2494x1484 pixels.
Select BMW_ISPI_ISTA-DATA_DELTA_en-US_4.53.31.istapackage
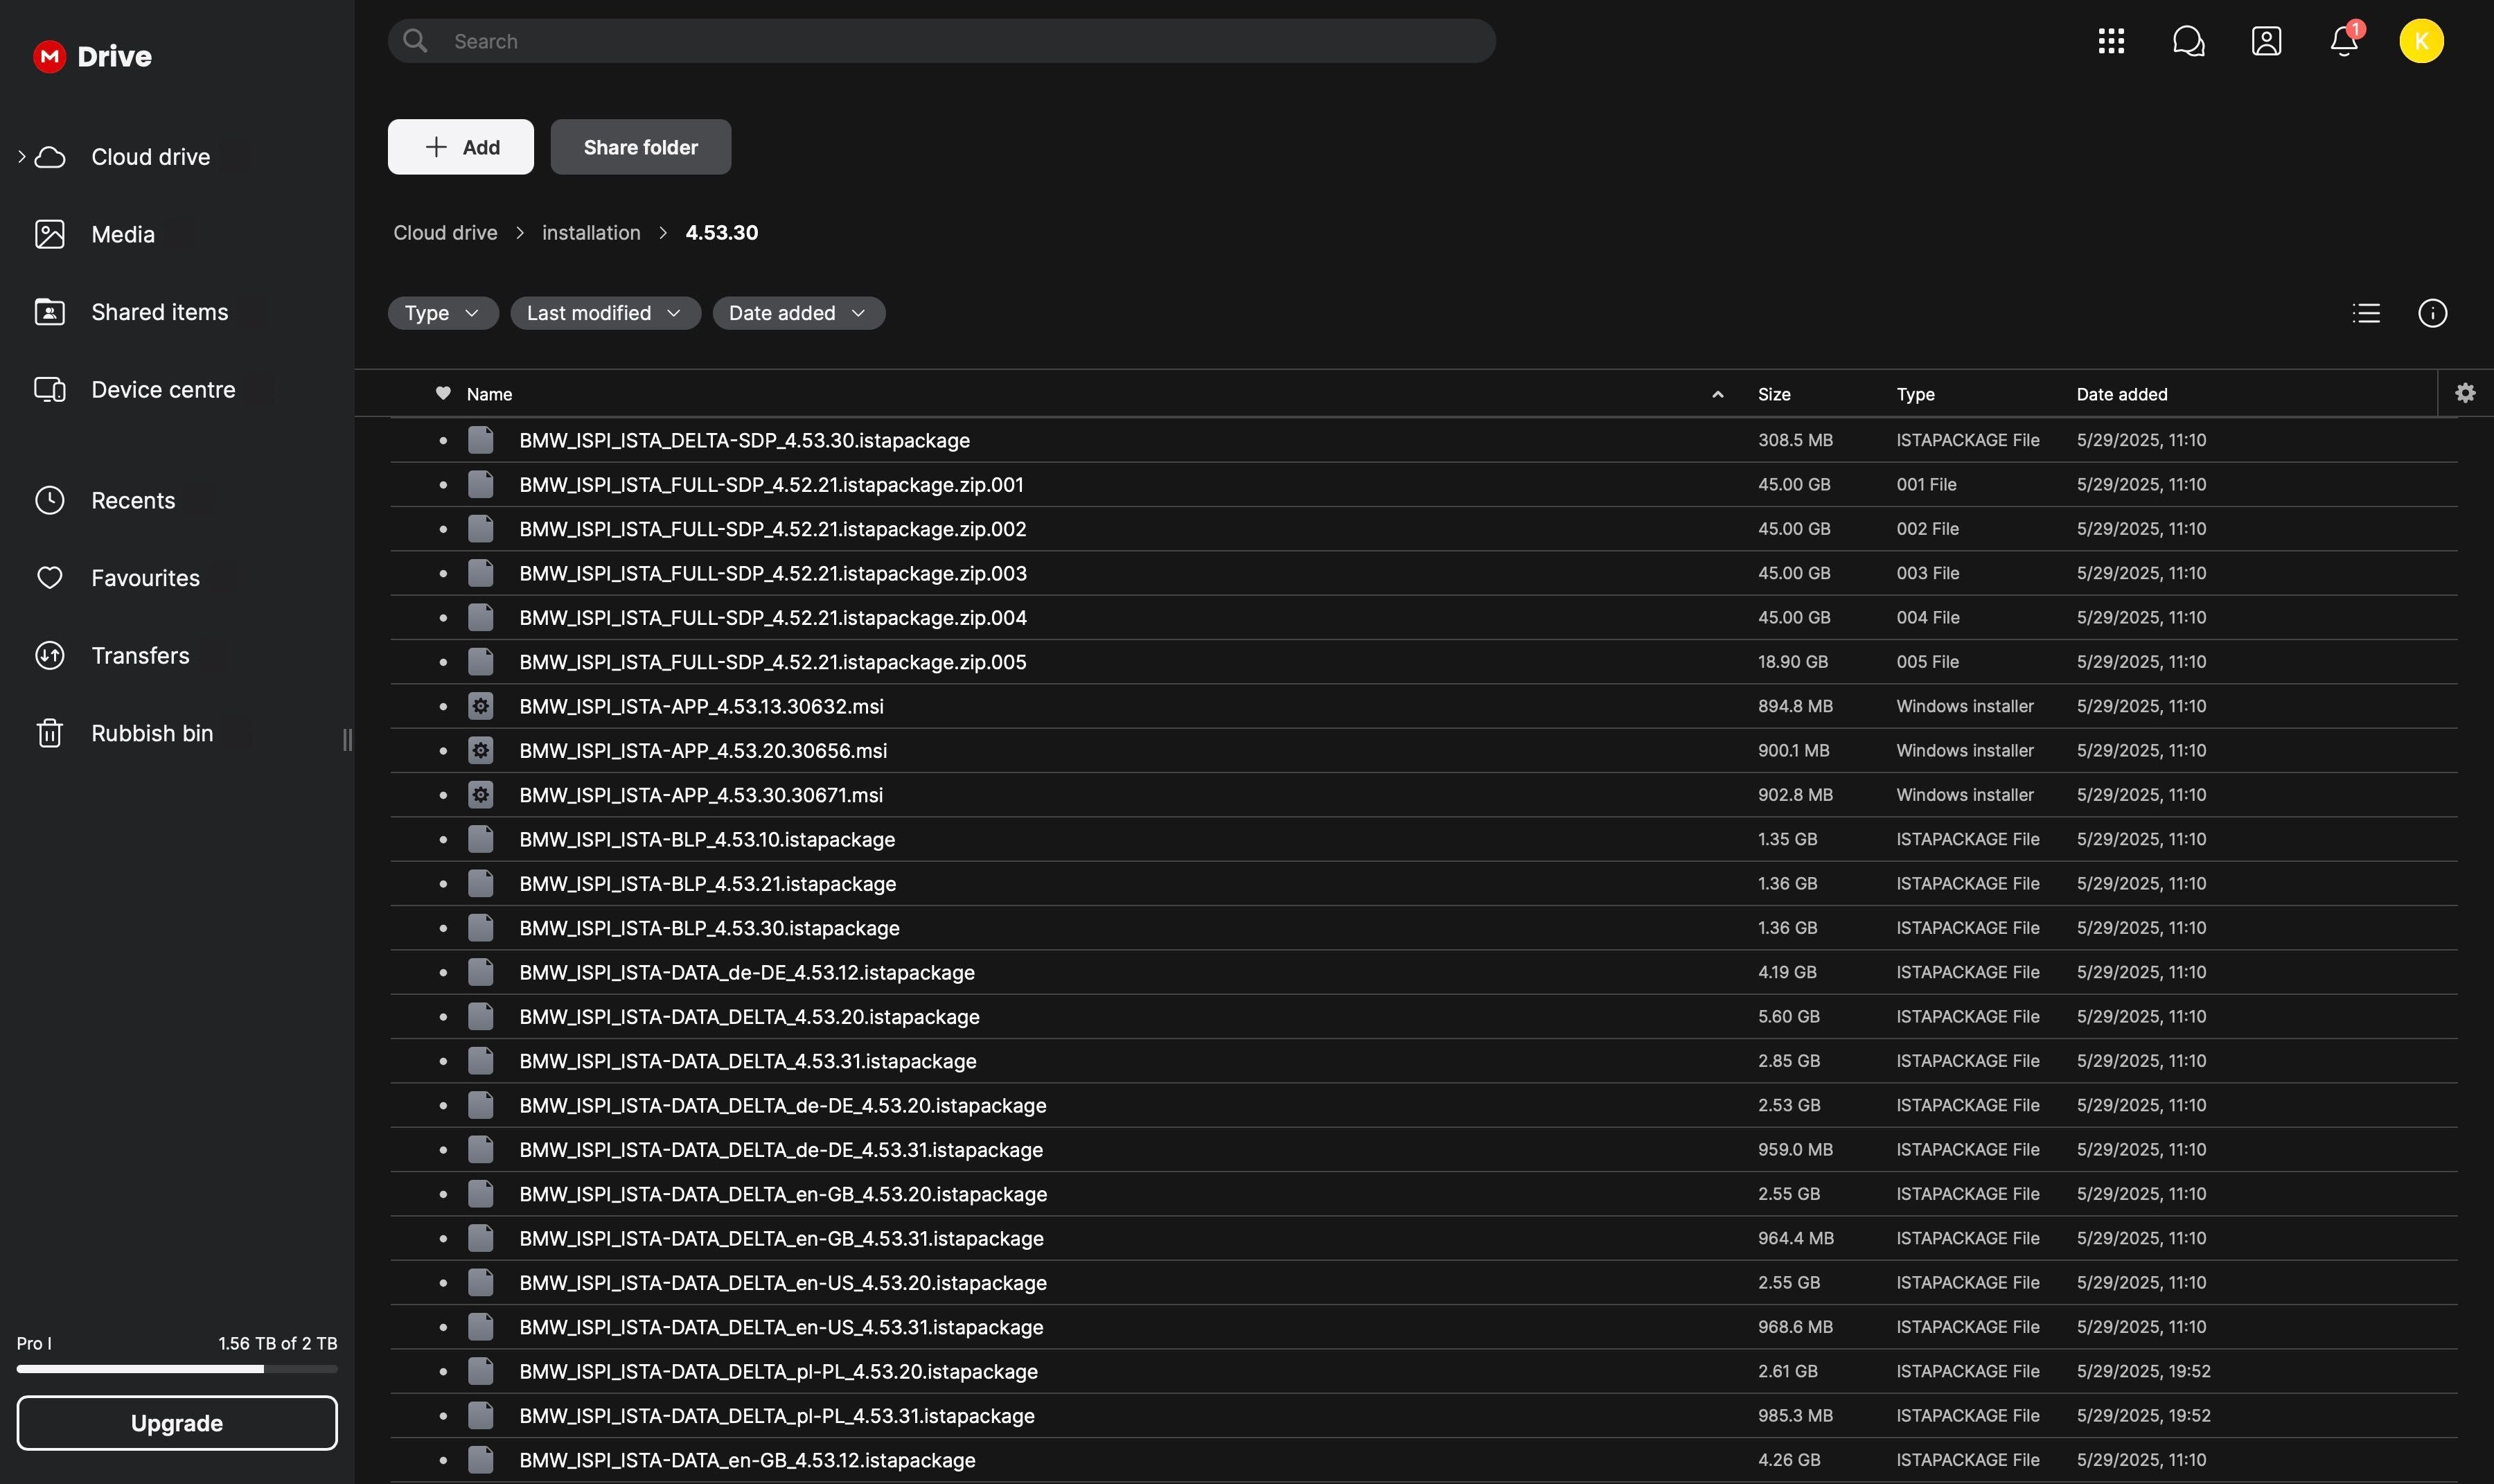click(1424, 1327)
